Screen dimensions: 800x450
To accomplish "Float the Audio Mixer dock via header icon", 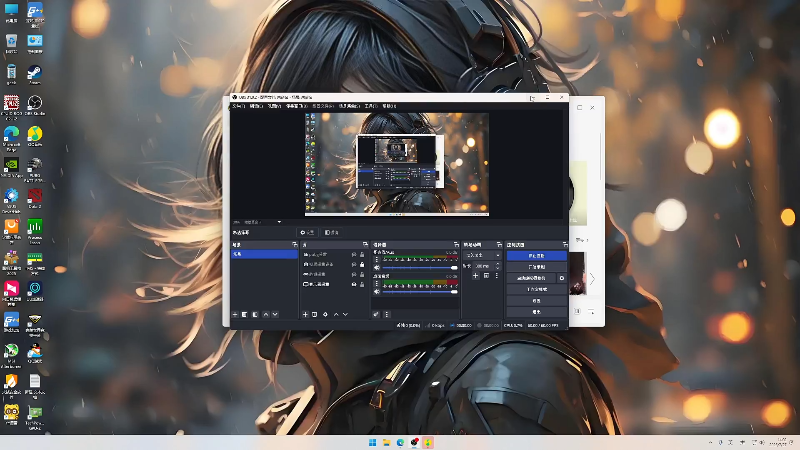I will pyautogui.click(x=456, y=245).
